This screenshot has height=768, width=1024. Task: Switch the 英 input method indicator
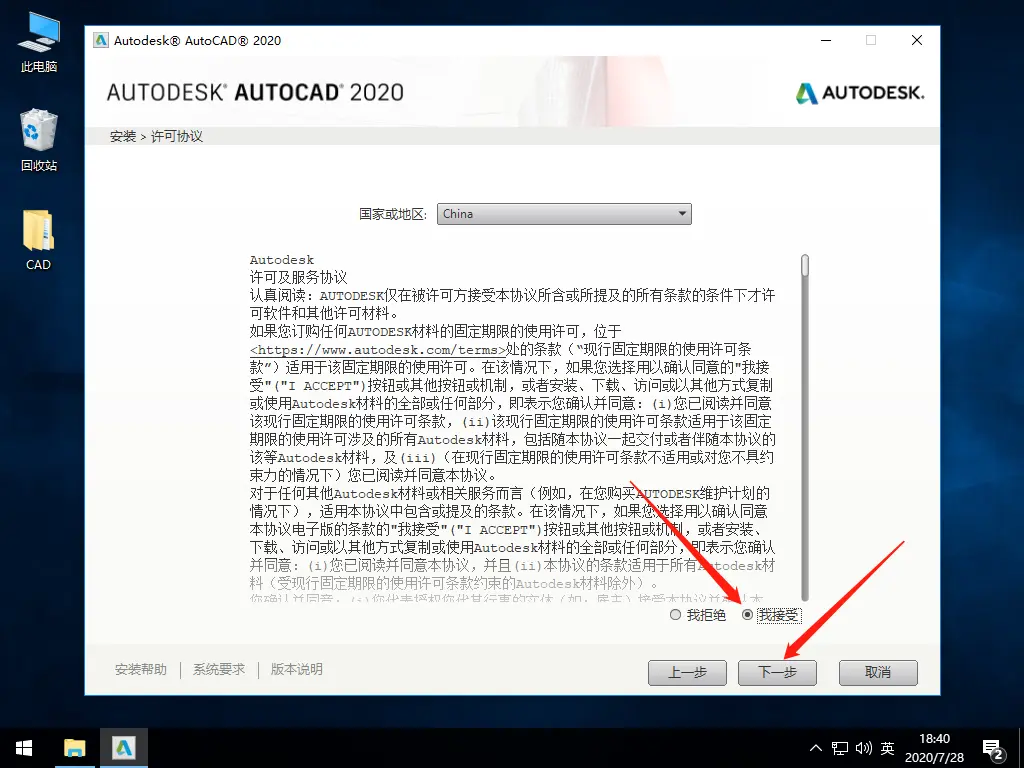pos(888,748)
